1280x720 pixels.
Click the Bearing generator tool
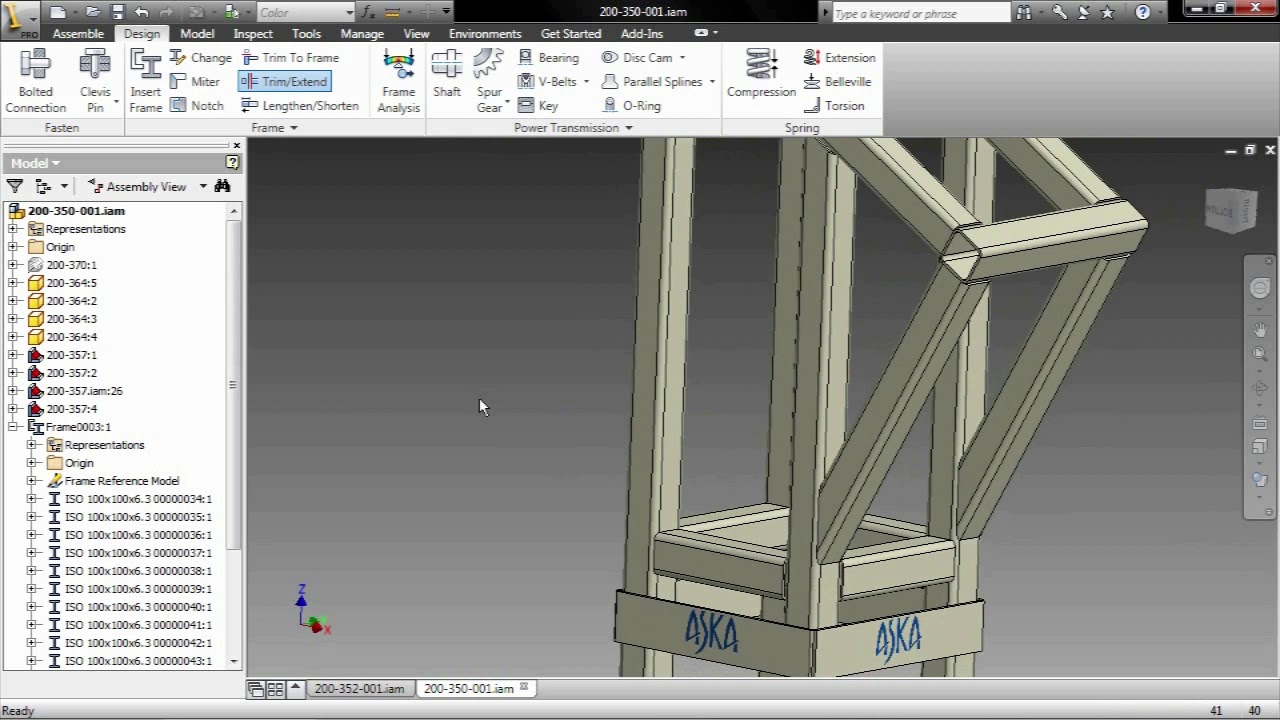(548, 58)
